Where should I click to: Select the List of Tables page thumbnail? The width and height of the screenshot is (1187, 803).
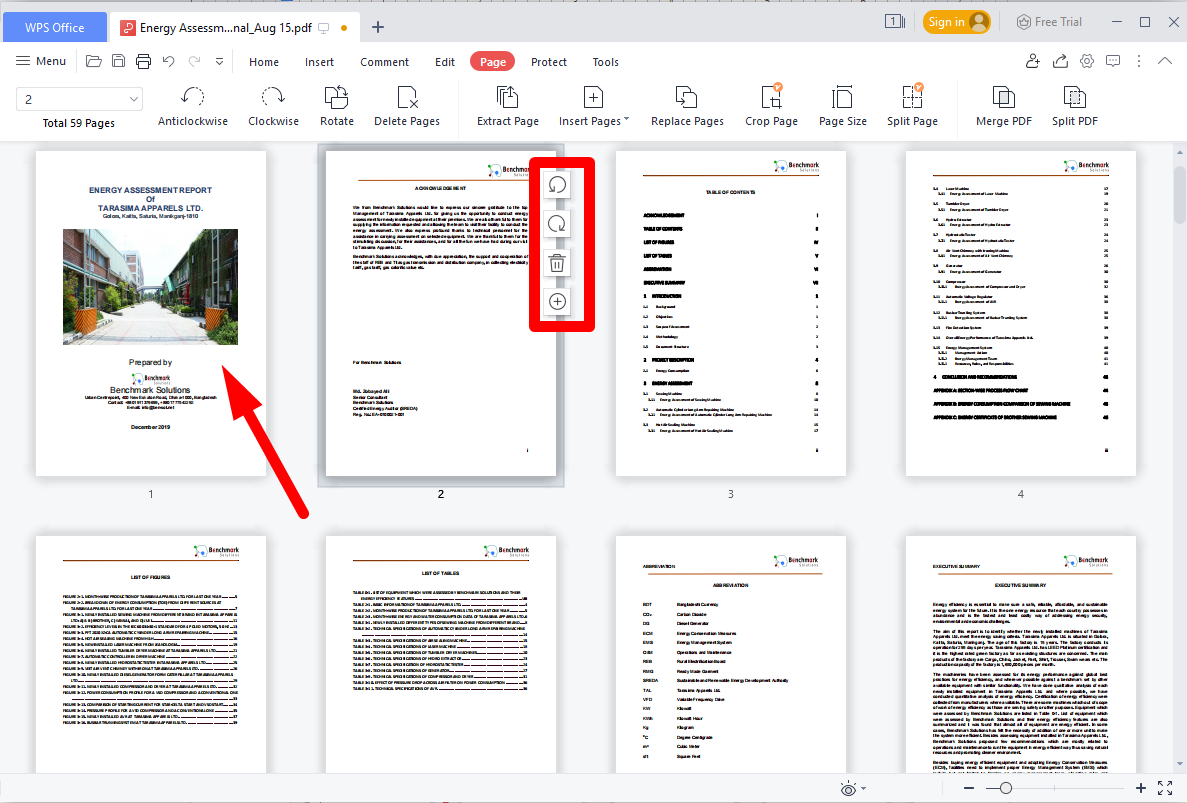pos(441,655)
